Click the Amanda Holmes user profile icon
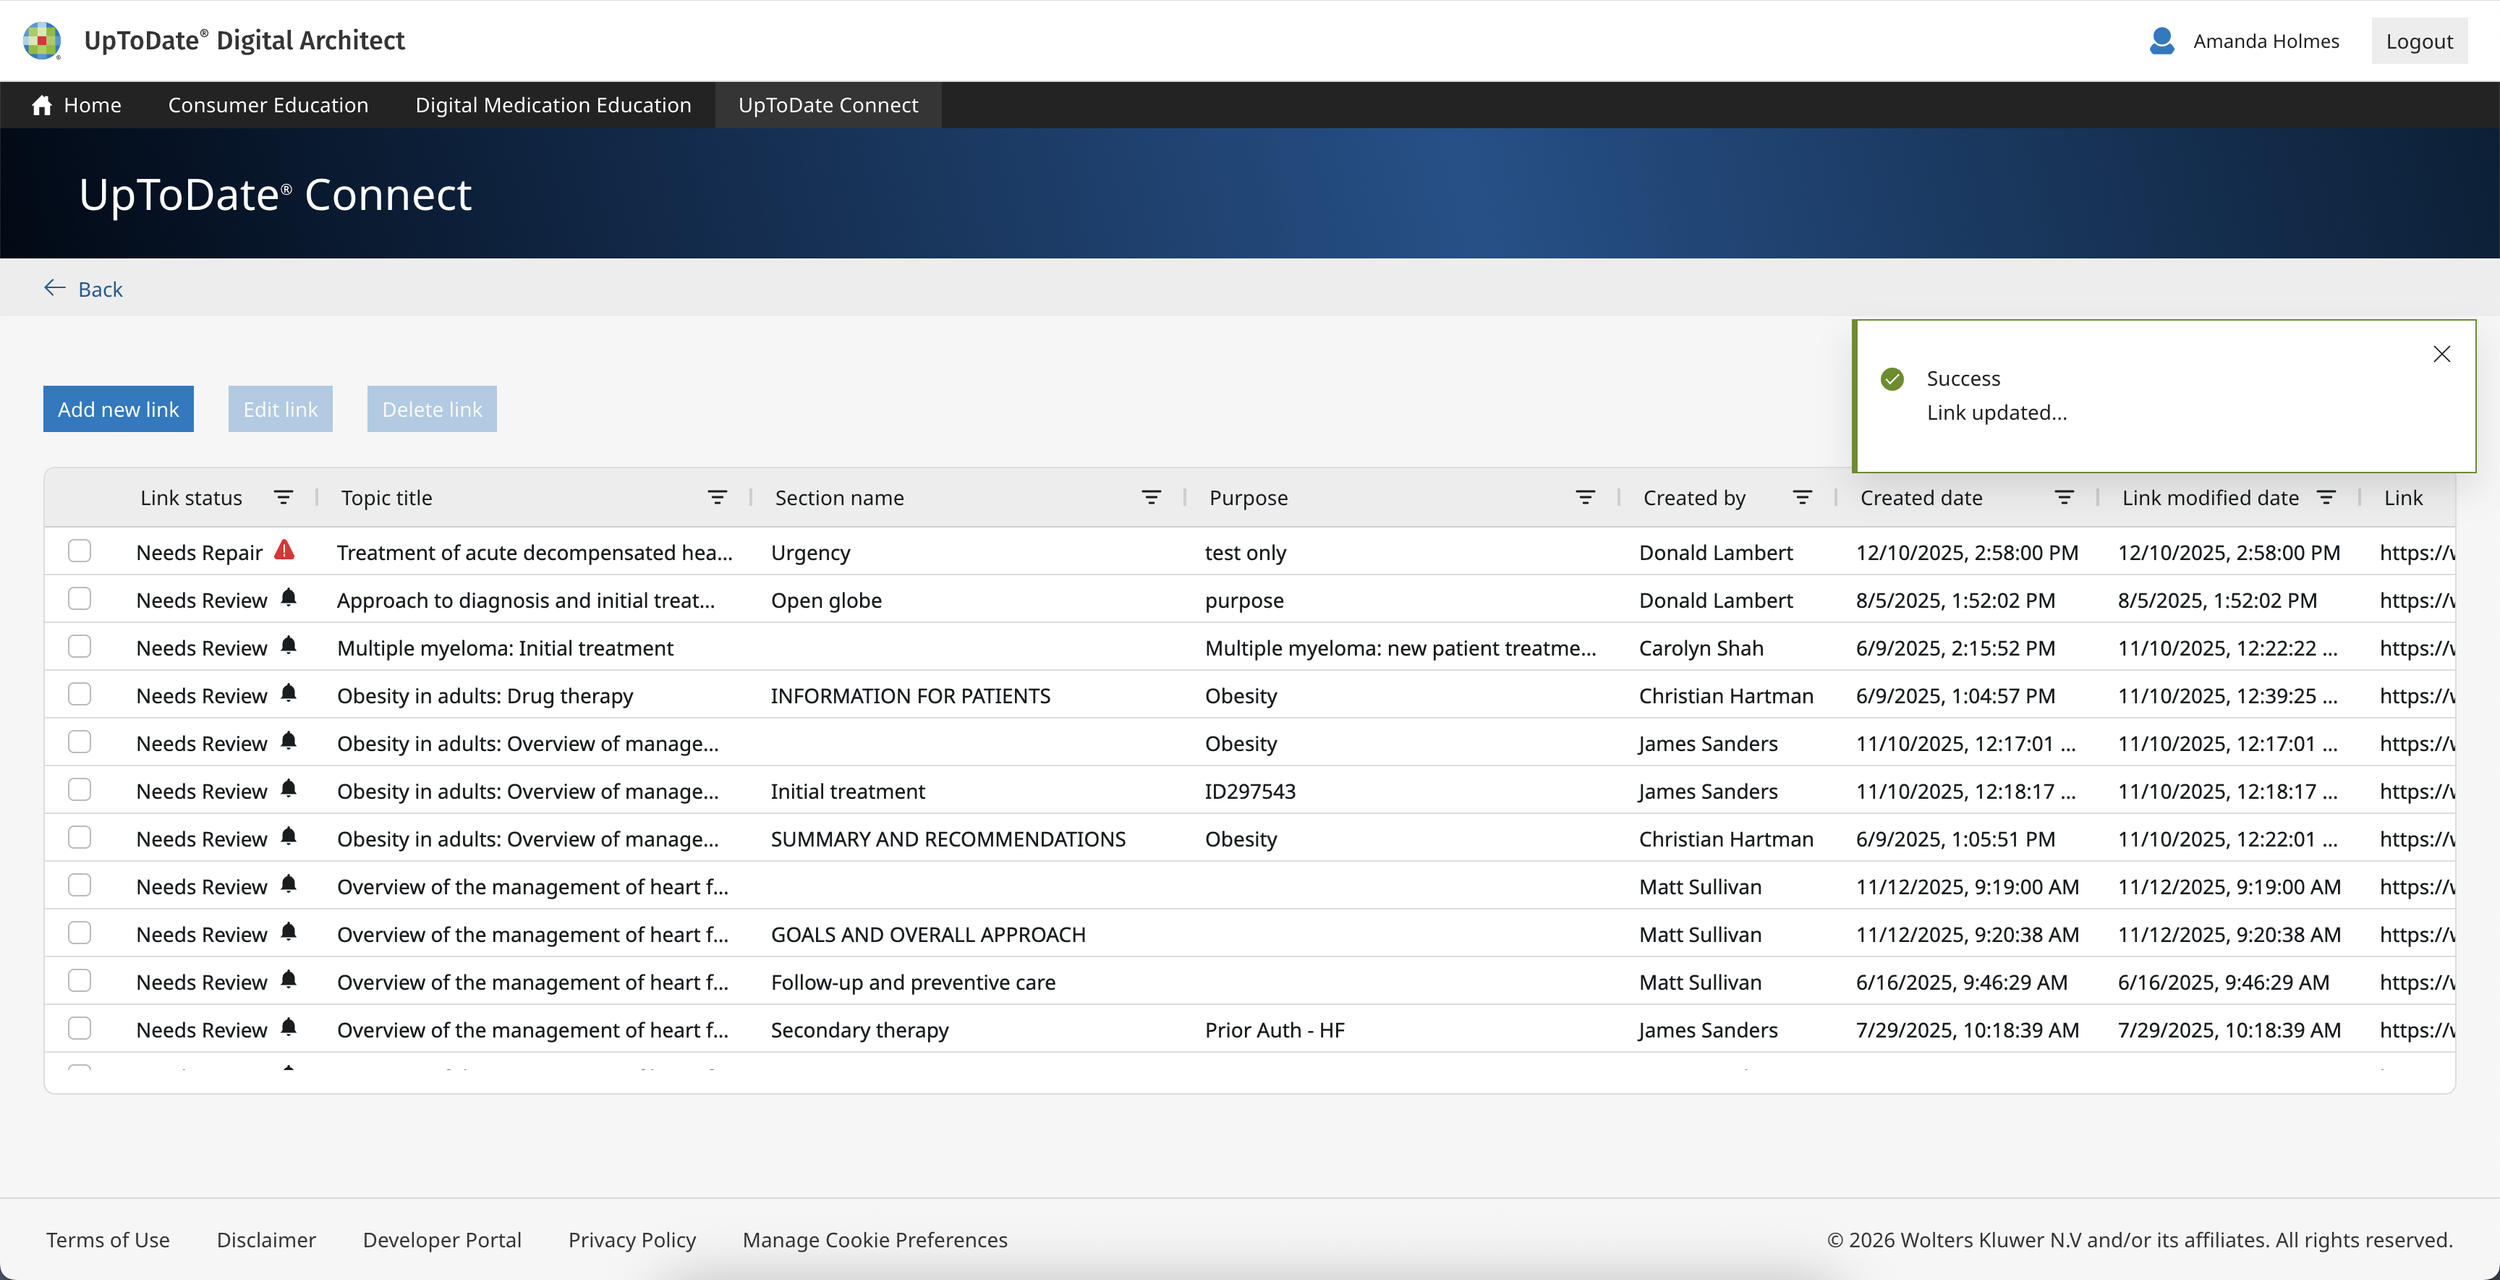This screenshot has width=2500, height=1280. tap(2161, 41)
